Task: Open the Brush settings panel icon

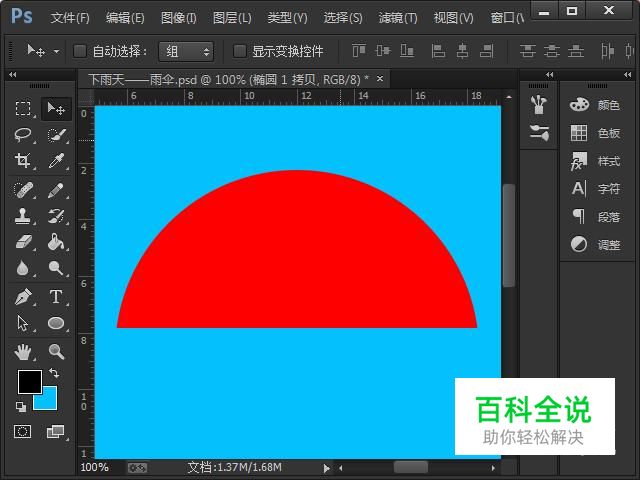Action: pyautogui.click(x=539, y=133)
